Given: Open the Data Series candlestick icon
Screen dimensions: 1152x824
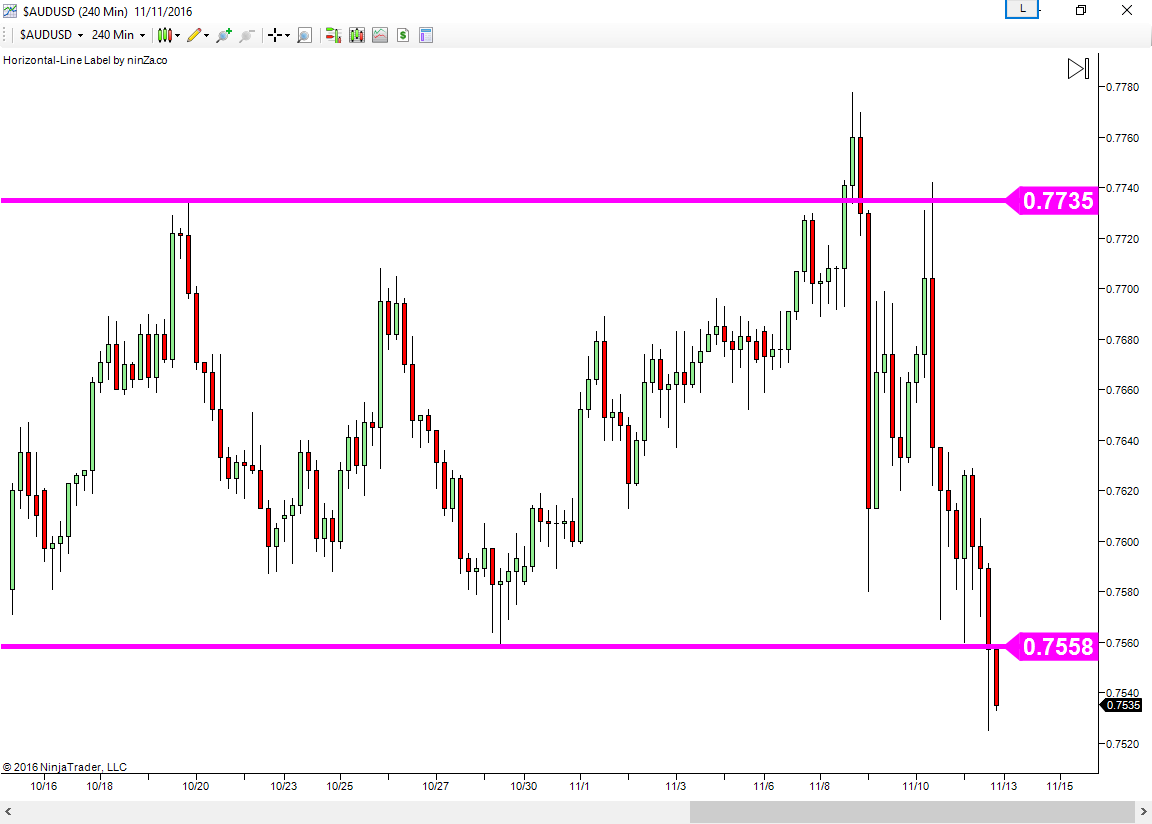Looking at the screenshot, I should [357, 35].
